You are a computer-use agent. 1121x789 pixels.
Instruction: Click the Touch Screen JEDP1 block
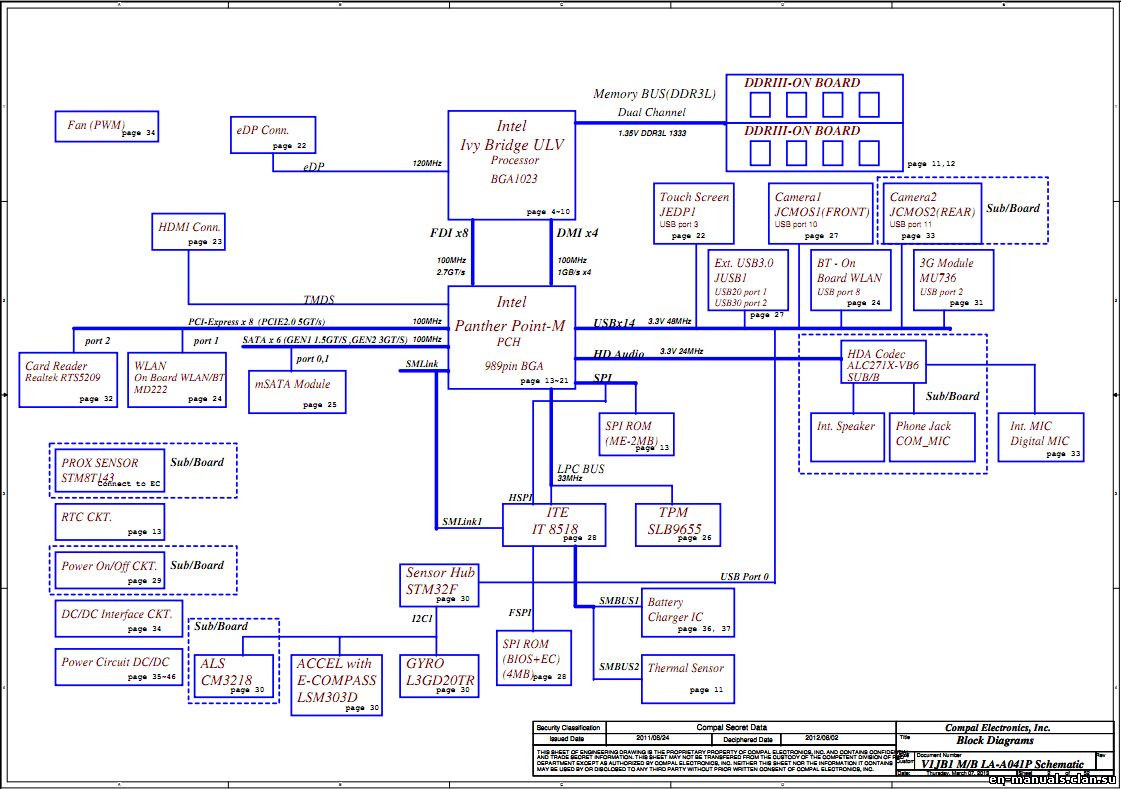click(x=693, y=213)
